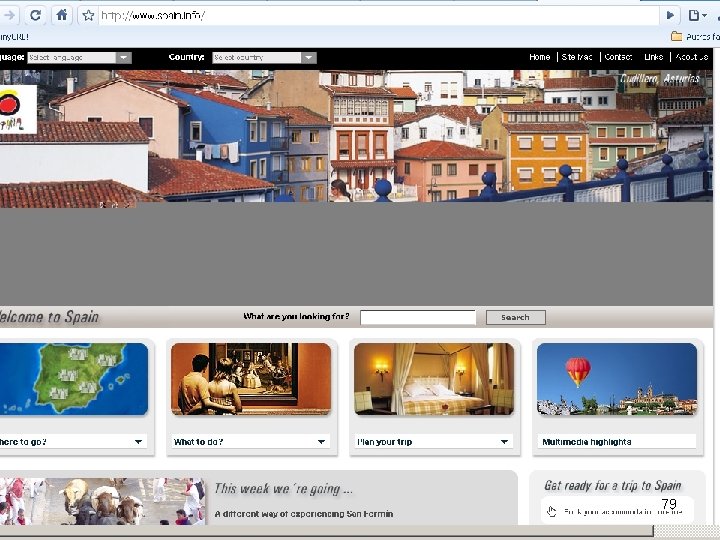Open the Select language dropdown
The width and height of the screenshot is (720, 540).
point(79,57)
